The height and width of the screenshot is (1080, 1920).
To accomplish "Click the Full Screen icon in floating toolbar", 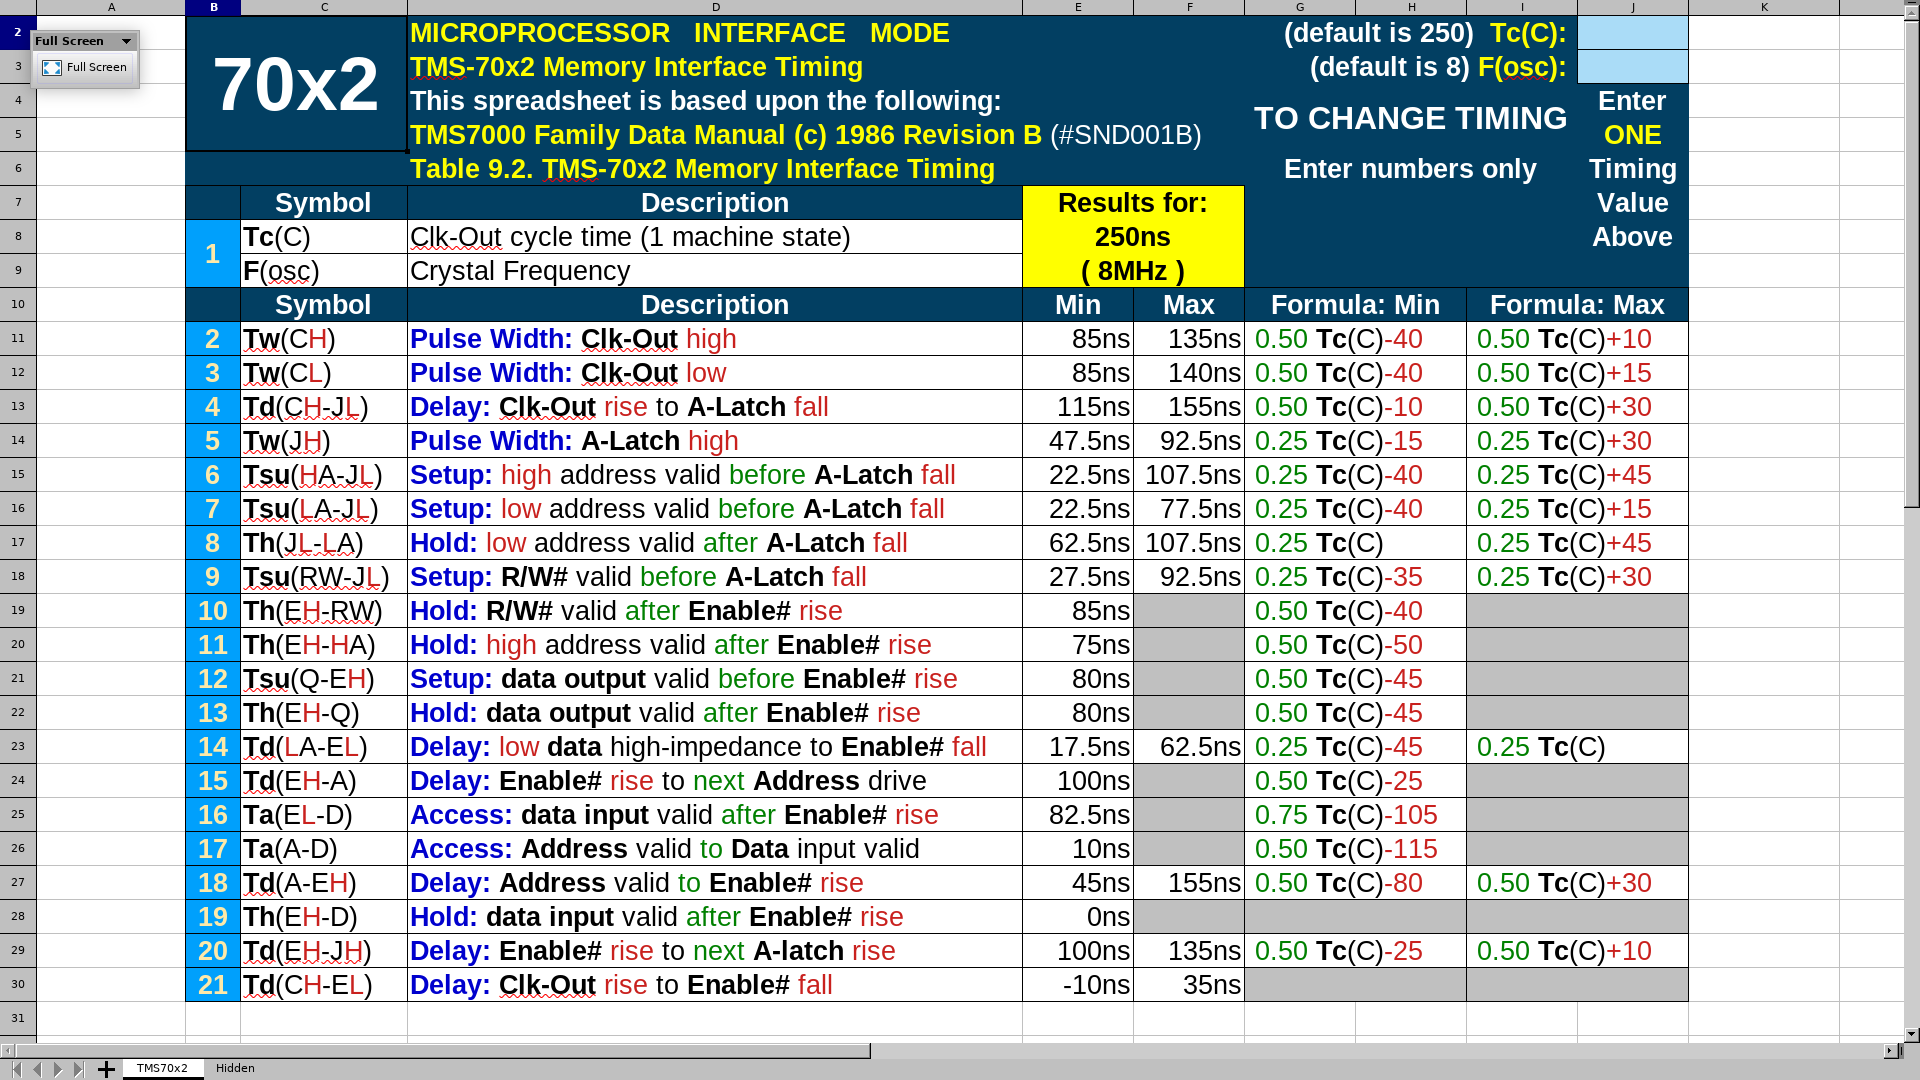I will [52, 67].
